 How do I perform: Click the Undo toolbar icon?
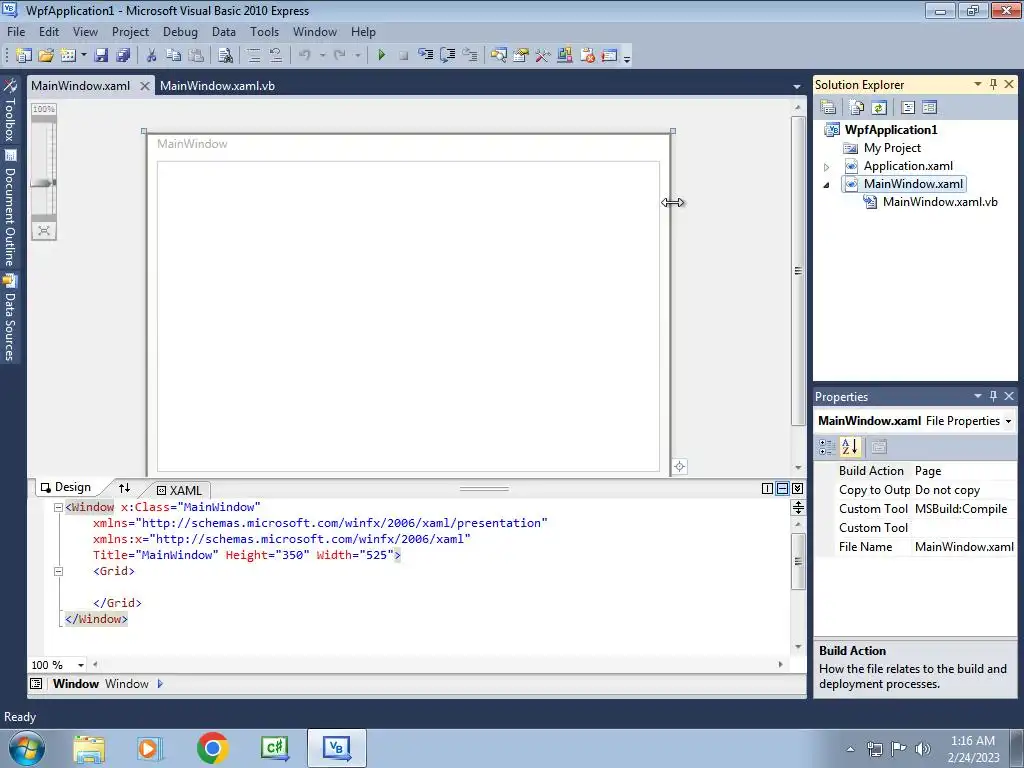(305, 56)
